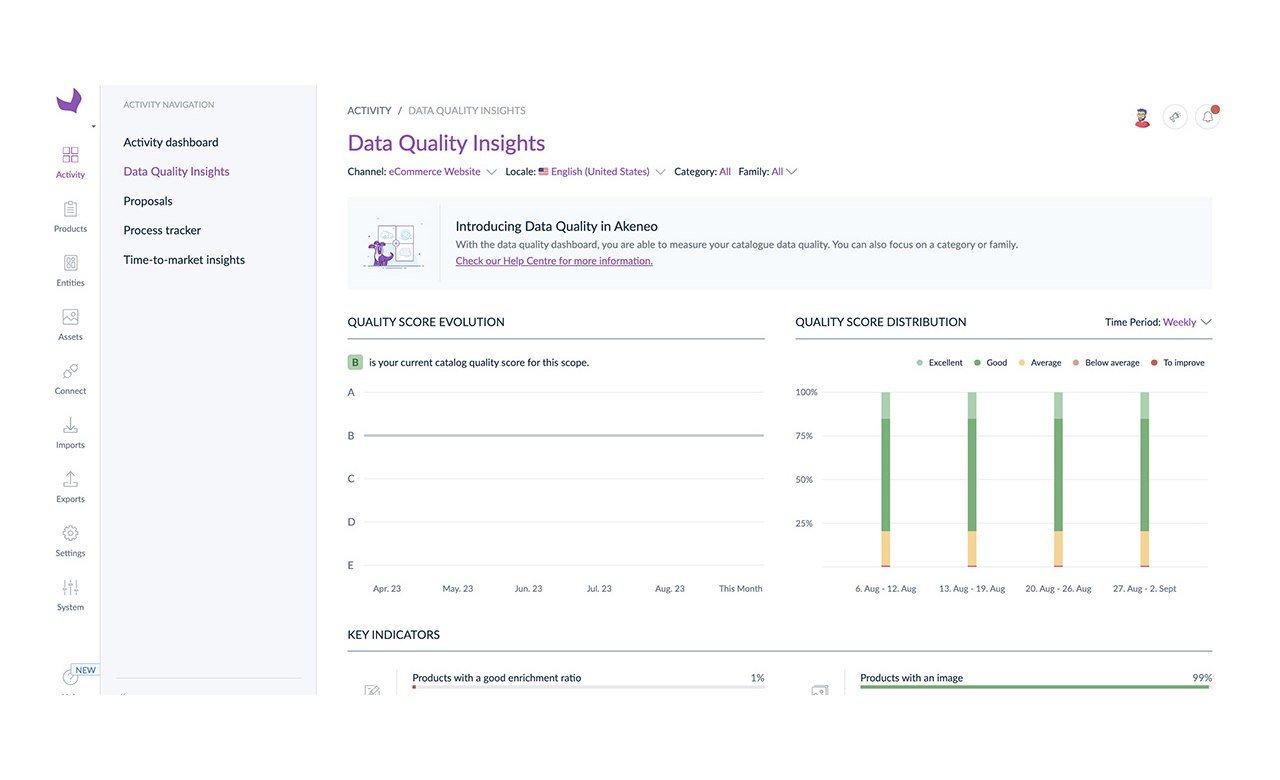The image size is (1280, 780).
Task: Click the 'Jun. 23' axis label
Action: [529, 589]
